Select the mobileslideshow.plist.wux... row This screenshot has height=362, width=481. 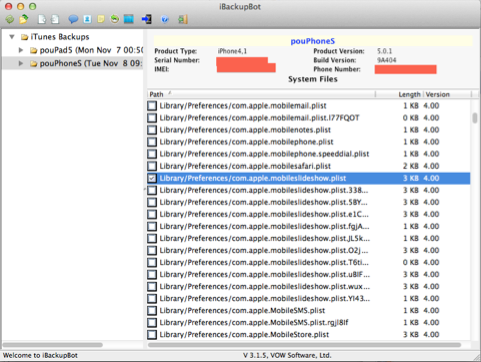point(309,287)
